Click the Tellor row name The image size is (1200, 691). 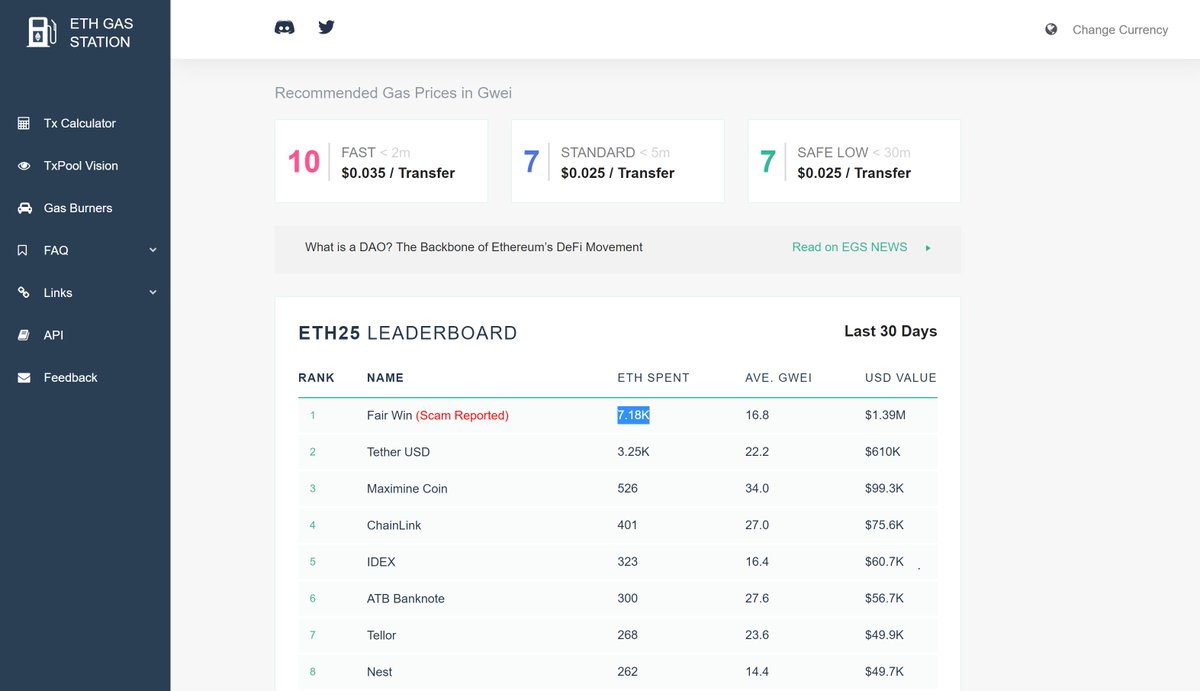coord(381,635)
